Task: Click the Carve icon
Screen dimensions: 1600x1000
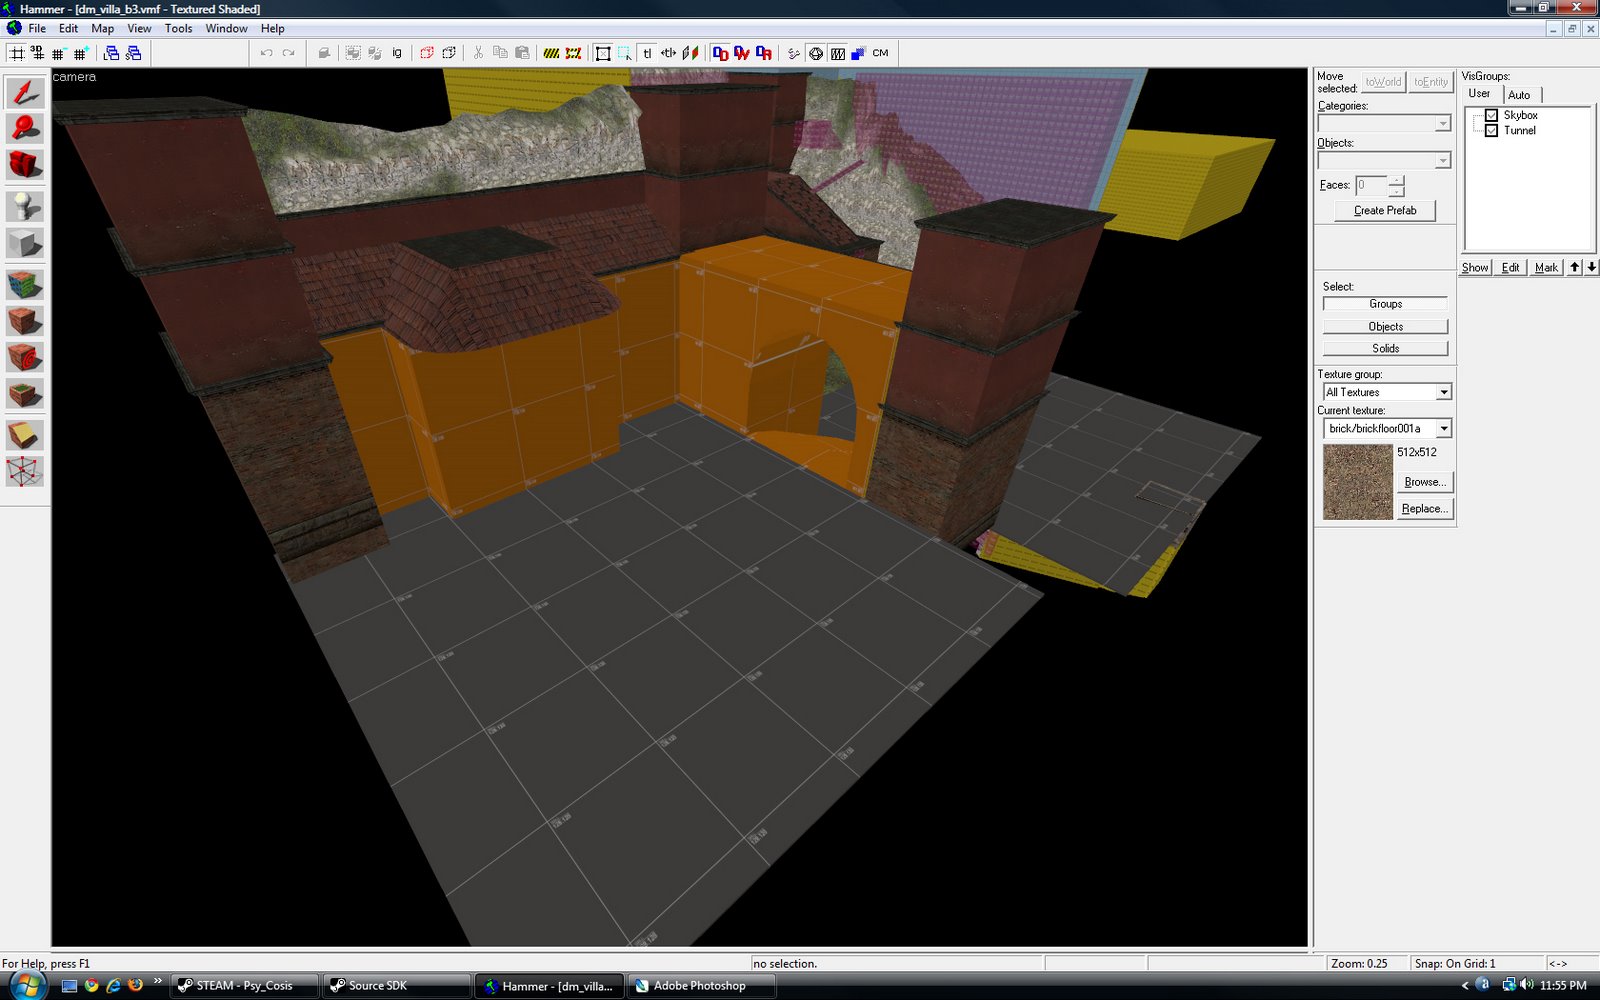Action: (324, 53)
